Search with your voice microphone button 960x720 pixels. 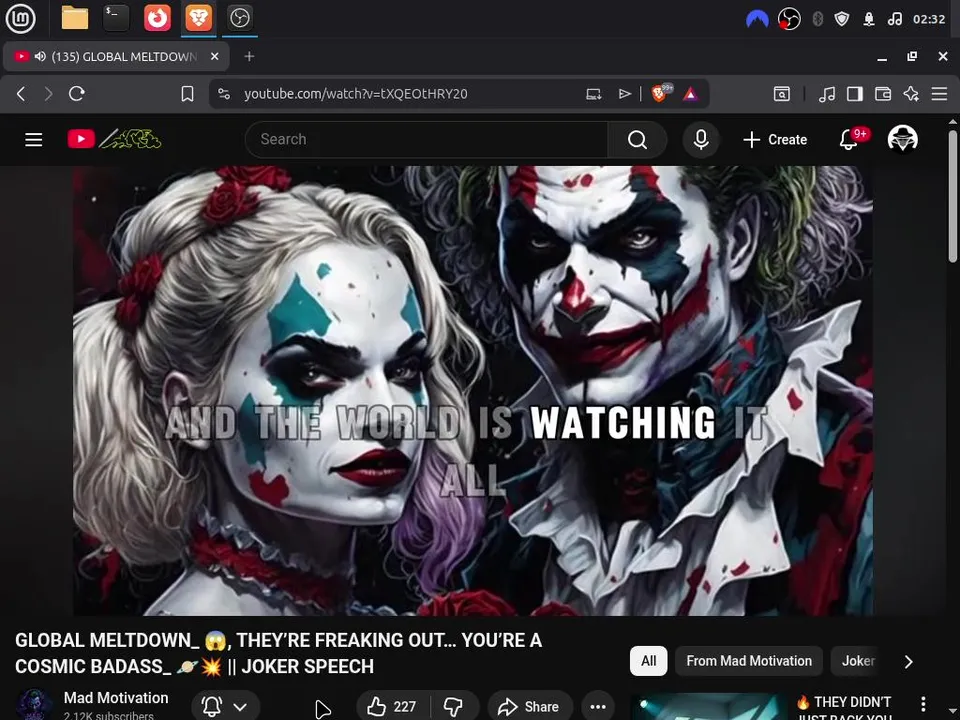coord(701,140)
